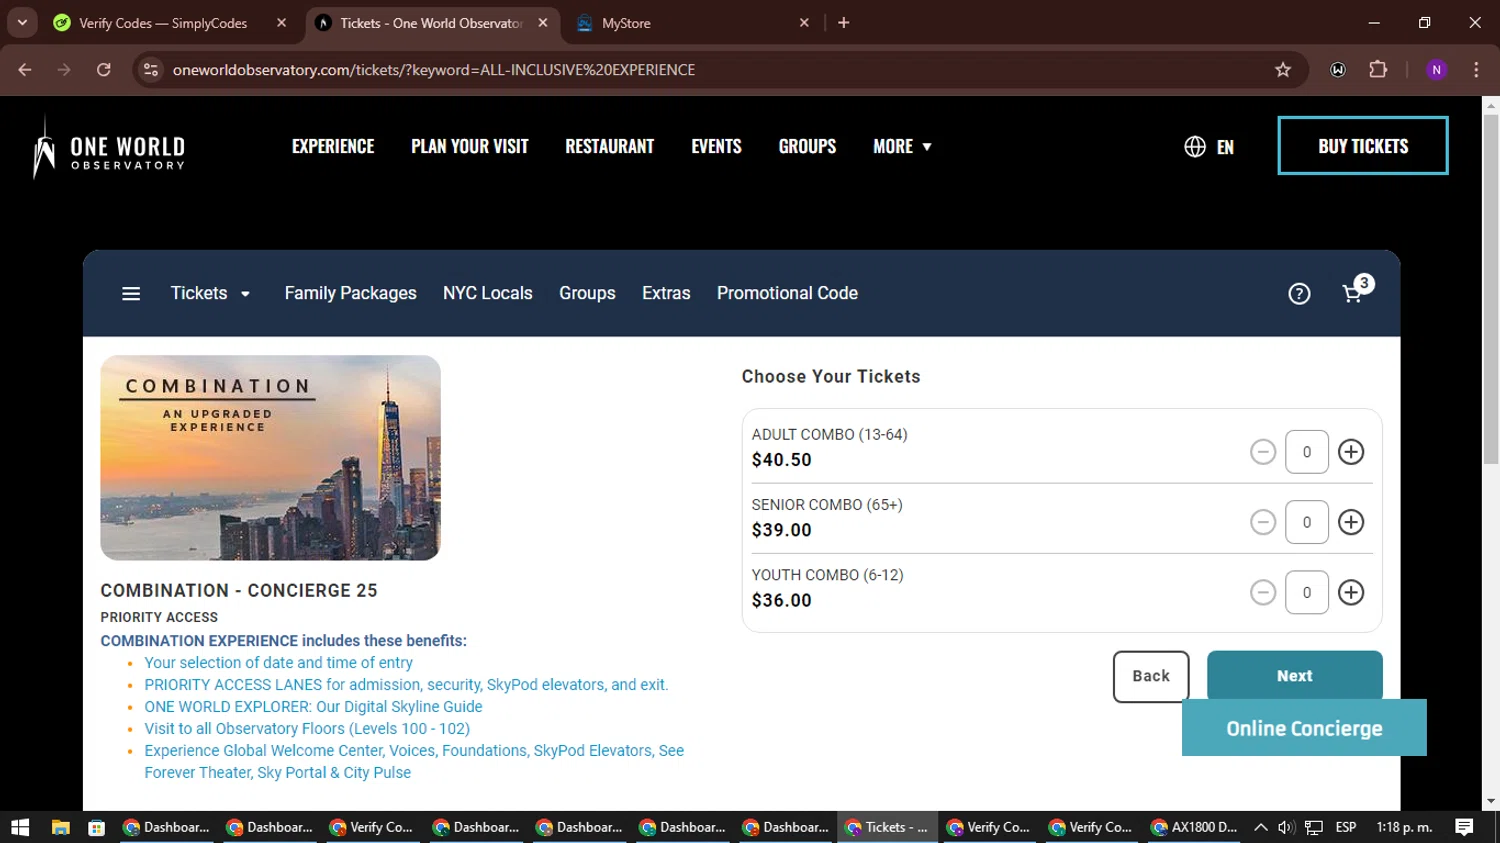Image resolution: width=1500 pixels, height=843 pixels.
Task: Open the Online Concierge chat
Action: (x=1304, y=728)
